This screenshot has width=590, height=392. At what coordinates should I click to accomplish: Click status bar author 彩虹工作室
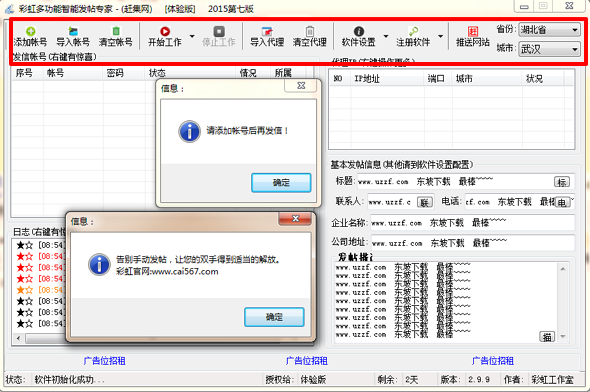click(553, 380)
